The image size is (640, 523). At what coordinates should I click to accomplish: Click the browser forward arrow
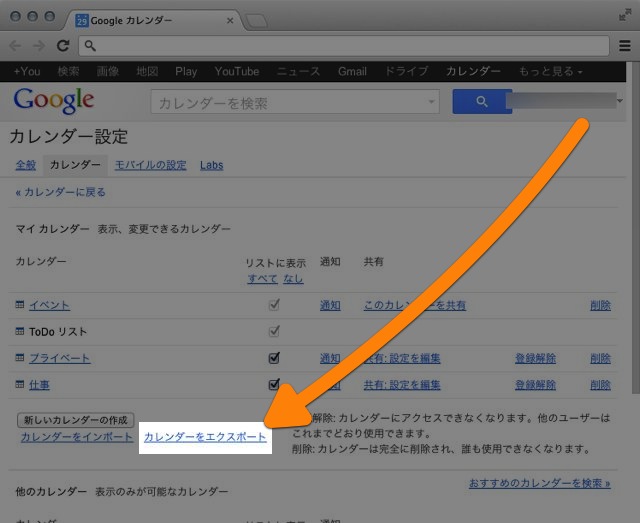tap(39, 45)
